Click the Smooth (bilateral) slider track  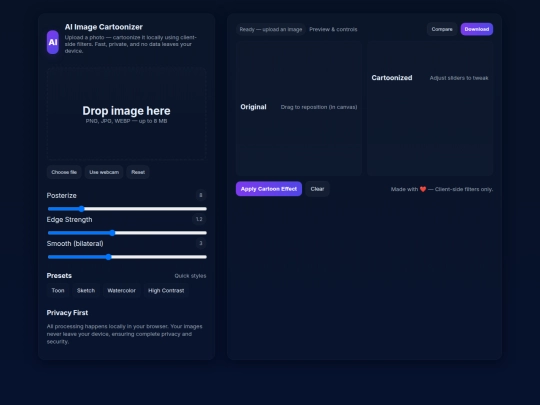coord(127,257)
